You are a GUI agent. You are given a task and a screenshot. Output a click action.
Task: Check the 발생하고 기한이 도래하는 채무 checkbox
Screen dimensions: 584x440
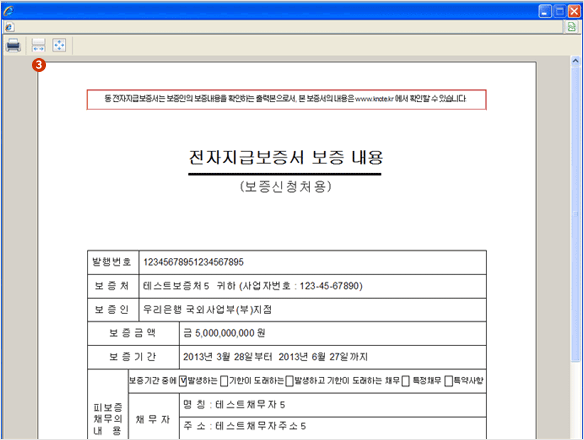pos(289,381)
